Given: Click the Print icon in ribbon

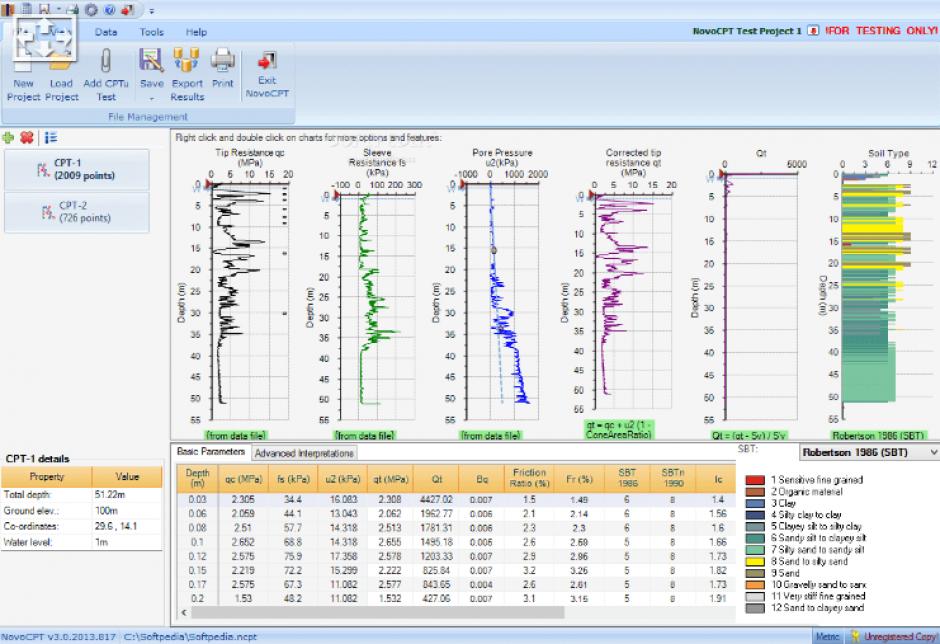Looking at the screenshot, I should (x=222, y=60).
